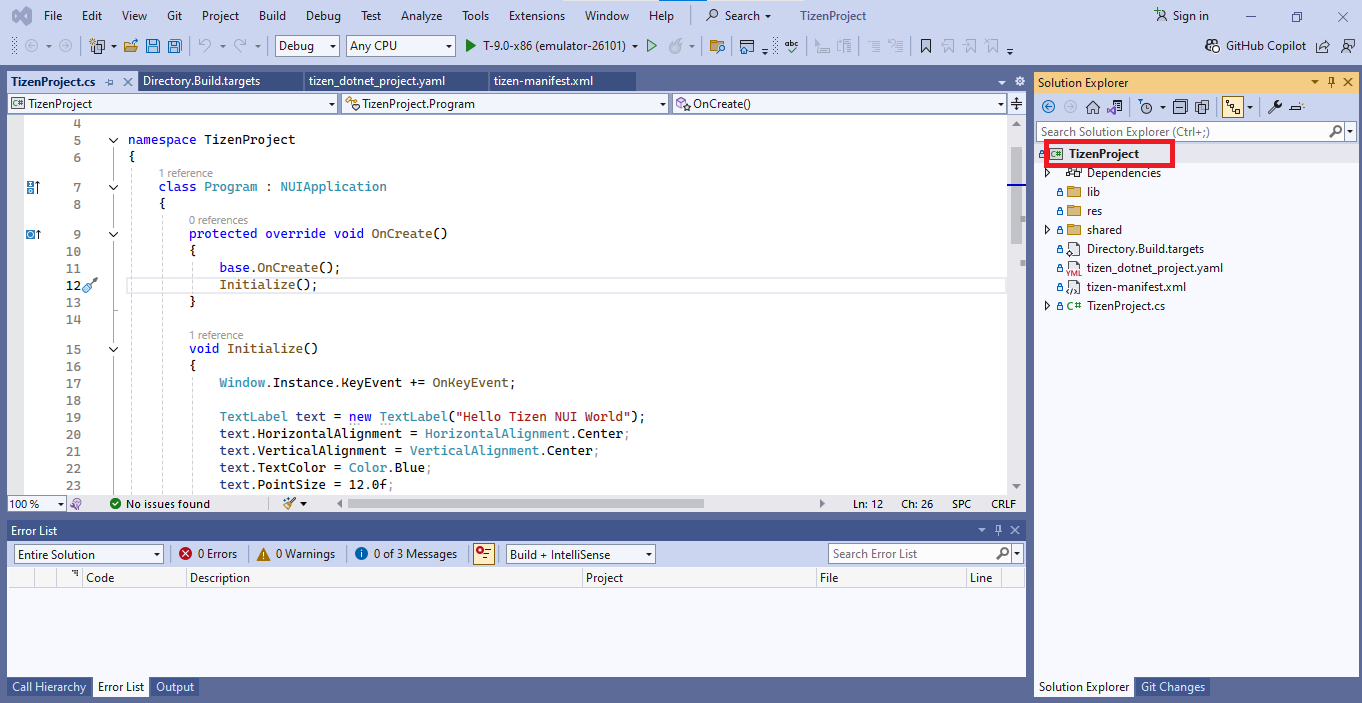Viewport: 1362px width, 703px height.
Task: Open the Git menu
Action: pos(174,15)
